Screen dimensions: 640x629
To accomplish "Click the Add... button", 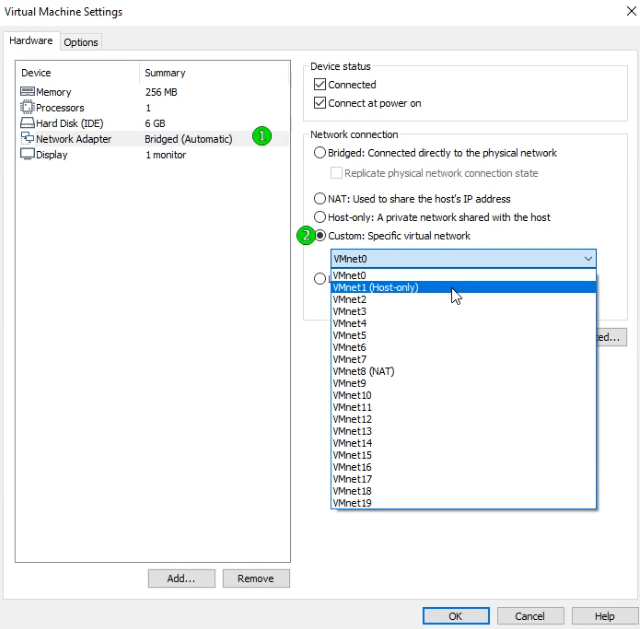I will [181, 578].
